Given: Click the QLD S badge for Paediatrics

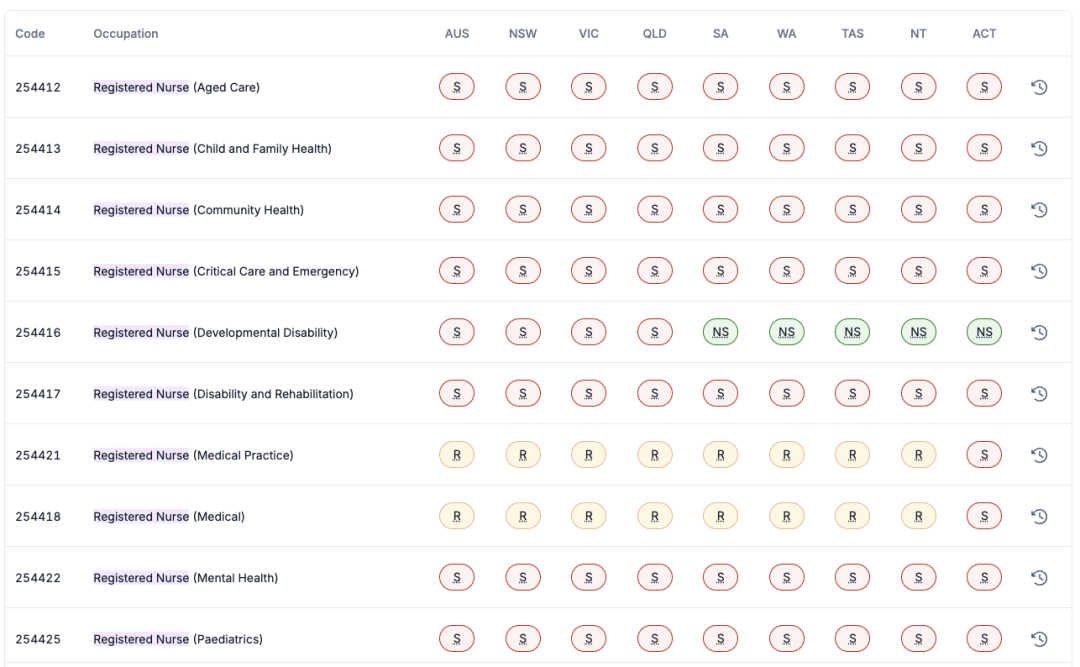Looking at the screenshot, I should (654, 639).
